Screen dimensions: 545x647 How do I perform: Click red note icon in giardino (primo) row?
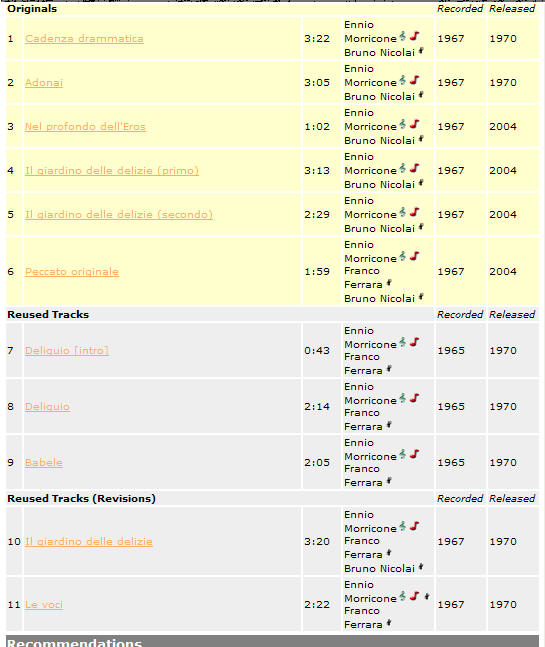click(x=415, y=168)
